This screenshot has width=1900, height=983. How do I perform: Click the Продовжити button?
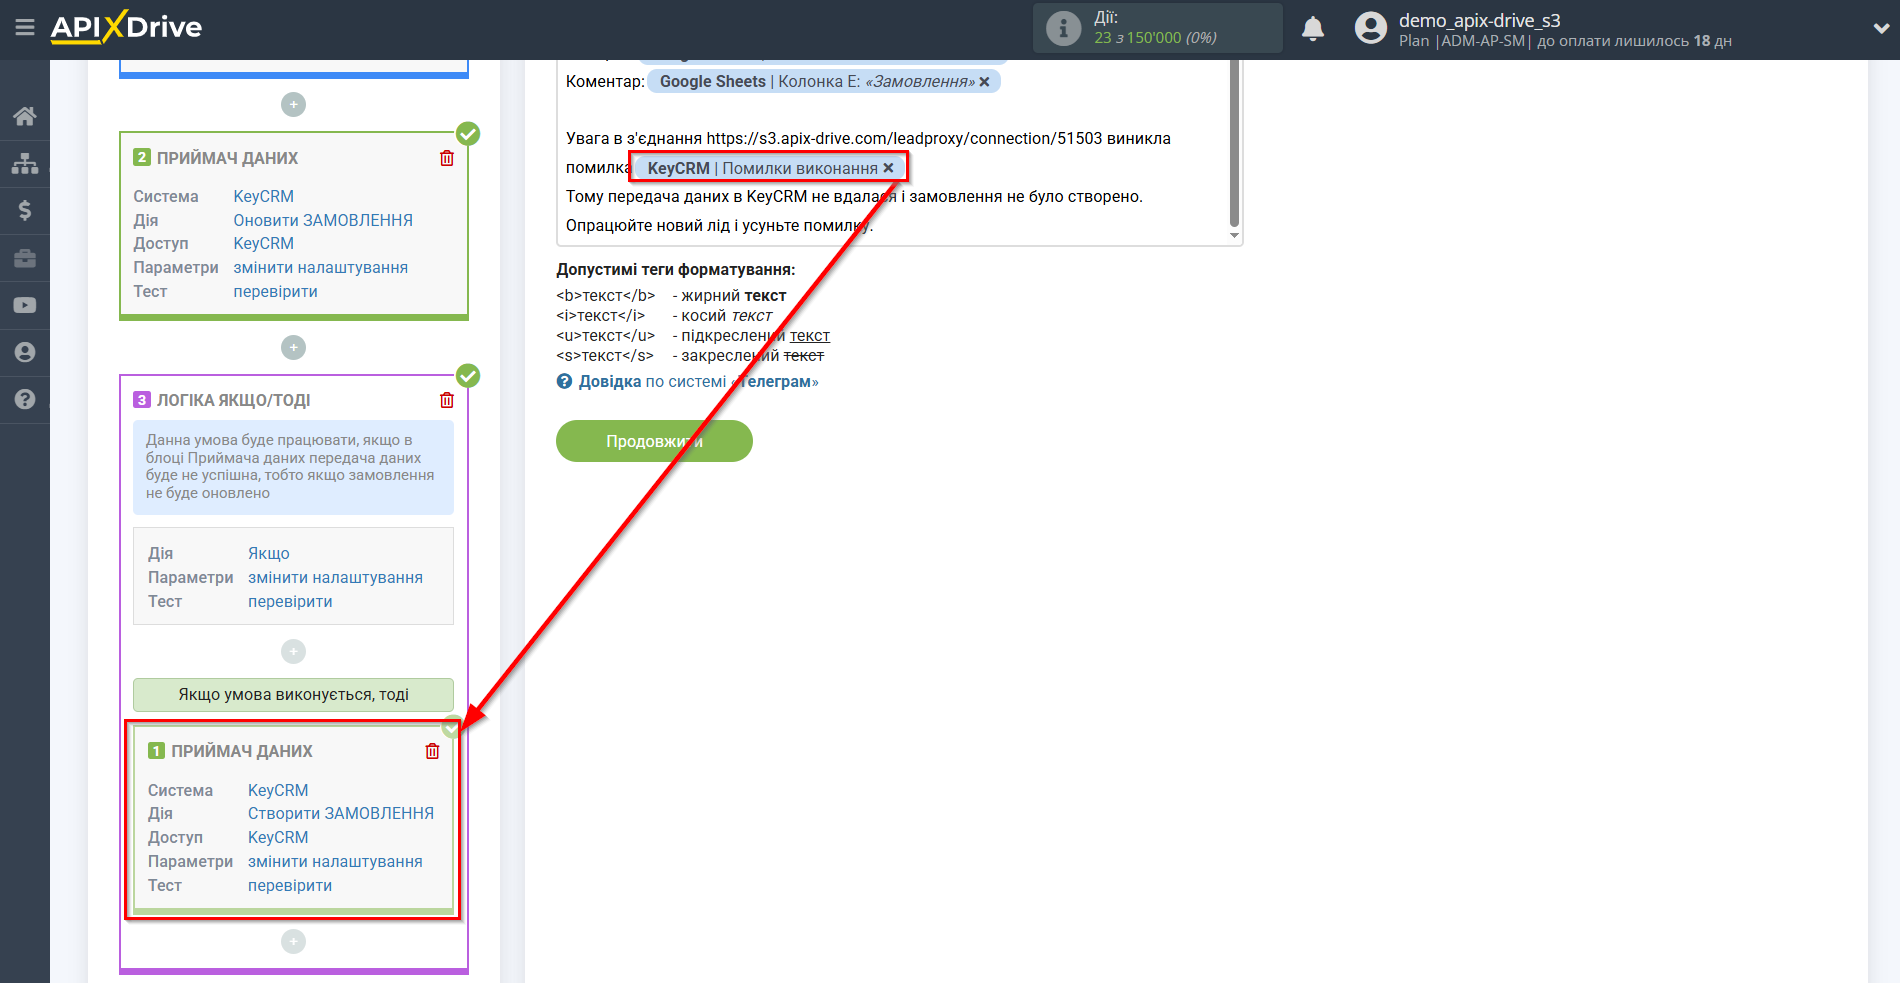pos(654,441)
